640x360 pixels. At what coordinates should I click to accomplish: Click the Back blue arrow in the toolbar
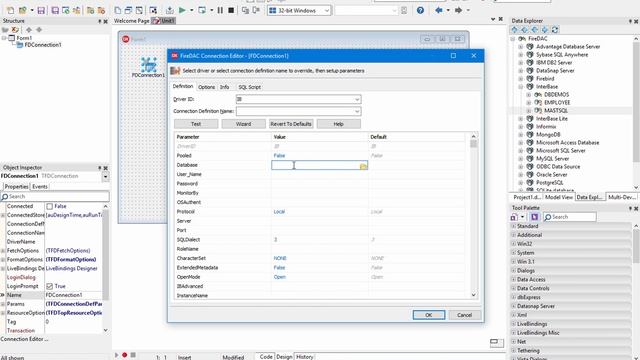pyautogui.click(x=439, y=10)
